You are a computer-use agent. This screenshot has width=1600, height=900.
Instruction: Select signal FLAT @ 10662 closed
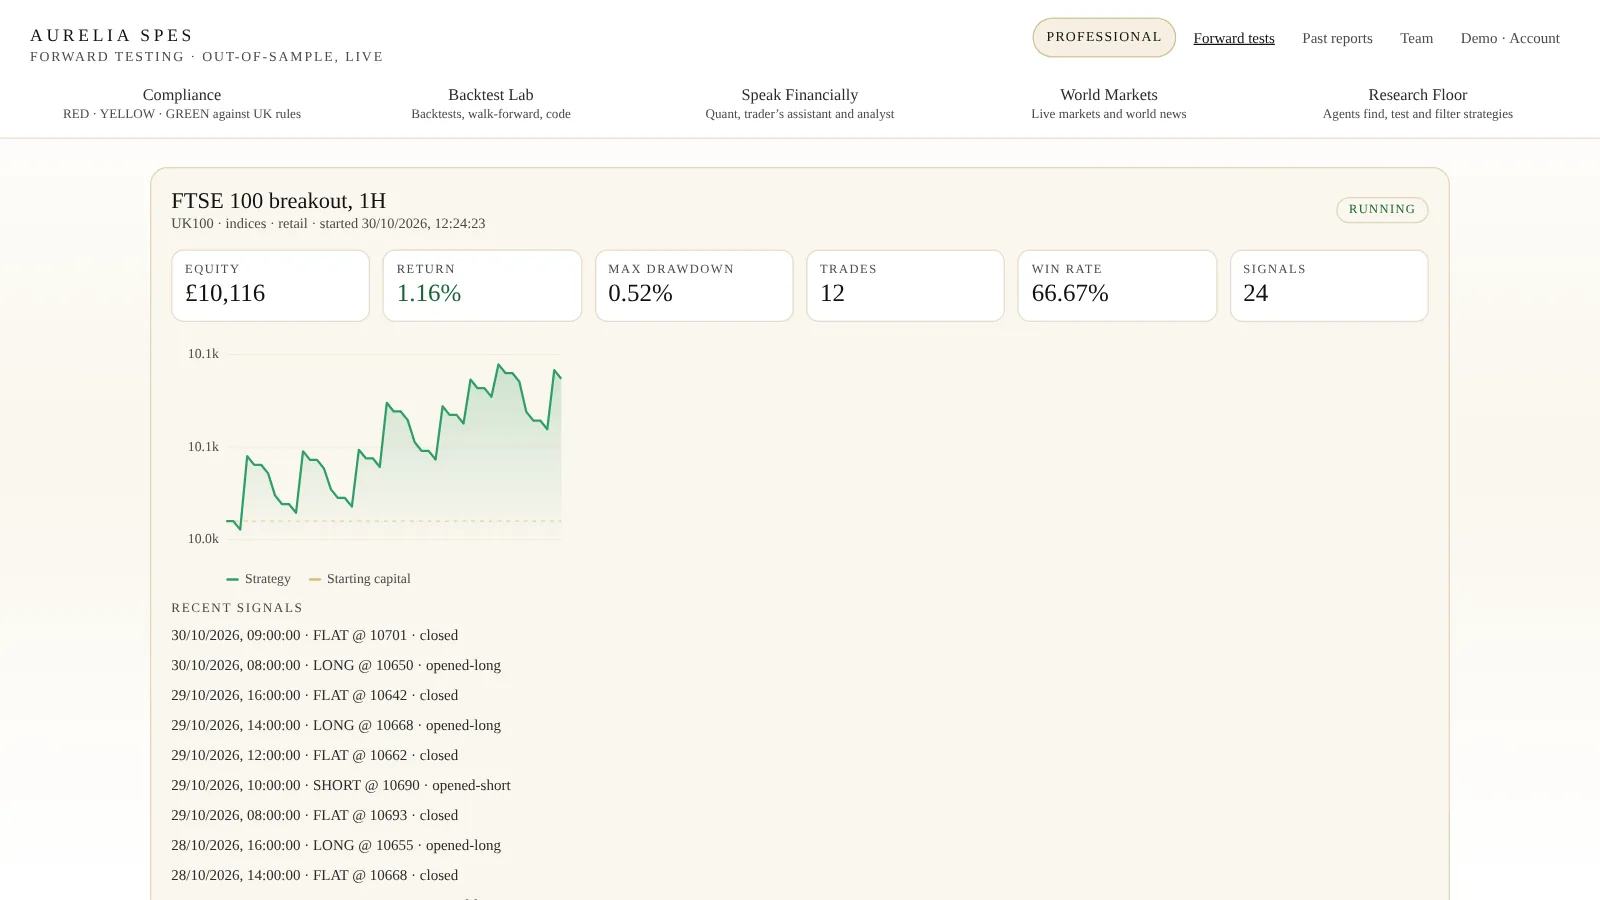click(x=314, y=755)
